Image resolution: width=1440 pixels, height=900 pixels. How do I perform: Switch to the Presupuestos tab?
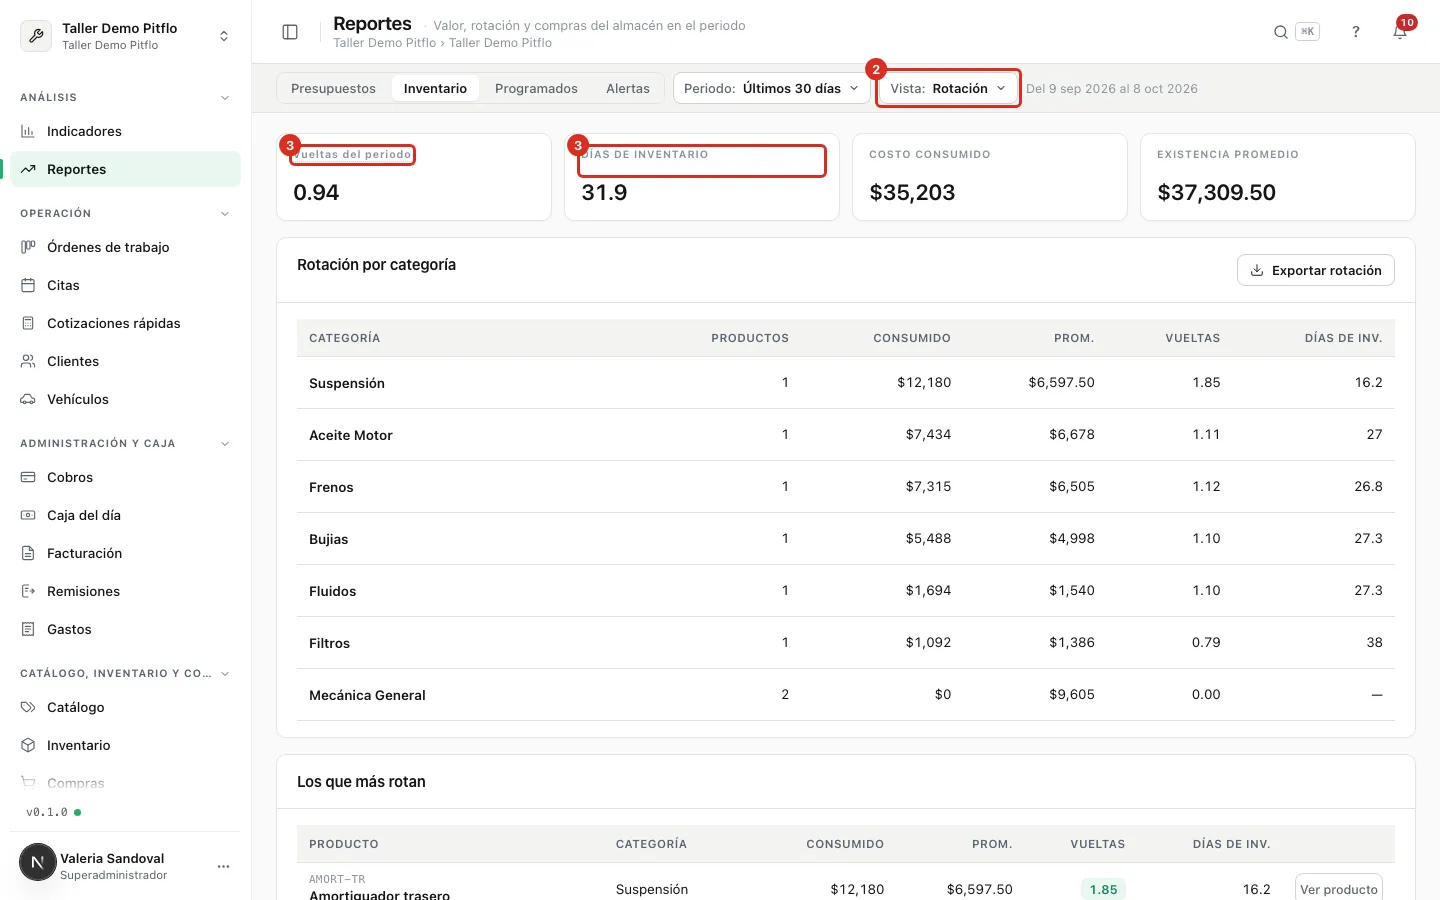click(x=333, y=88)
